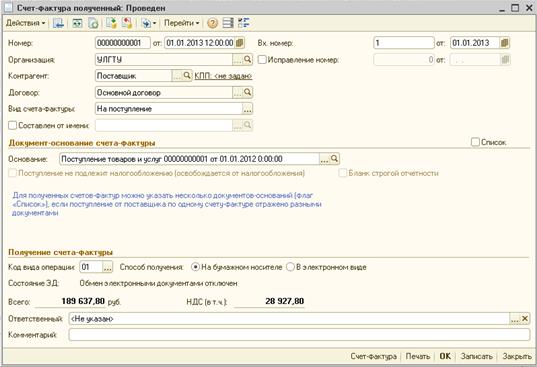Click the status text Обмен электронными документами отключен

[158, 283]
